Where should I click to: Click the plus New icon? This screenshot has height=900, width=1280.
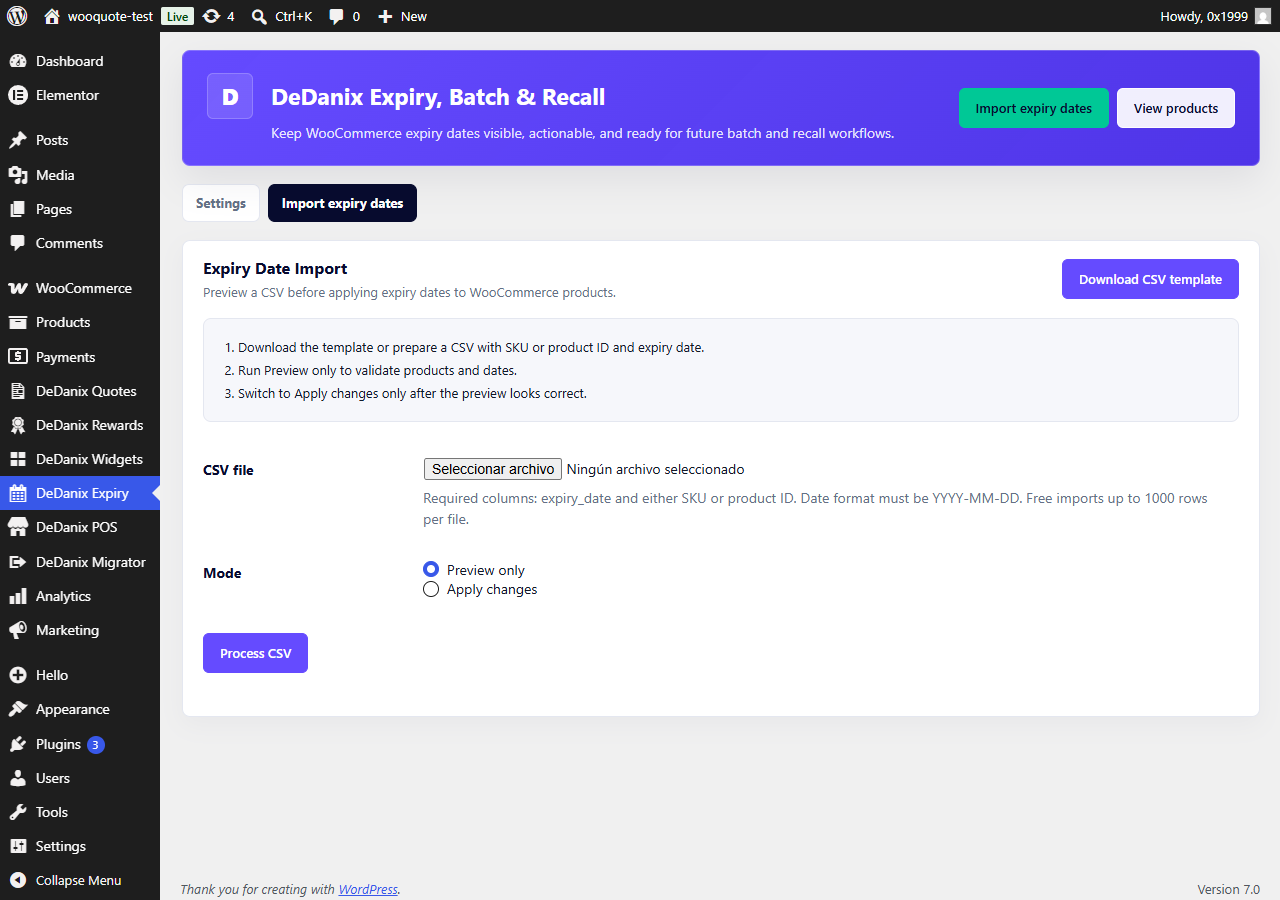[x=385, y=16]
